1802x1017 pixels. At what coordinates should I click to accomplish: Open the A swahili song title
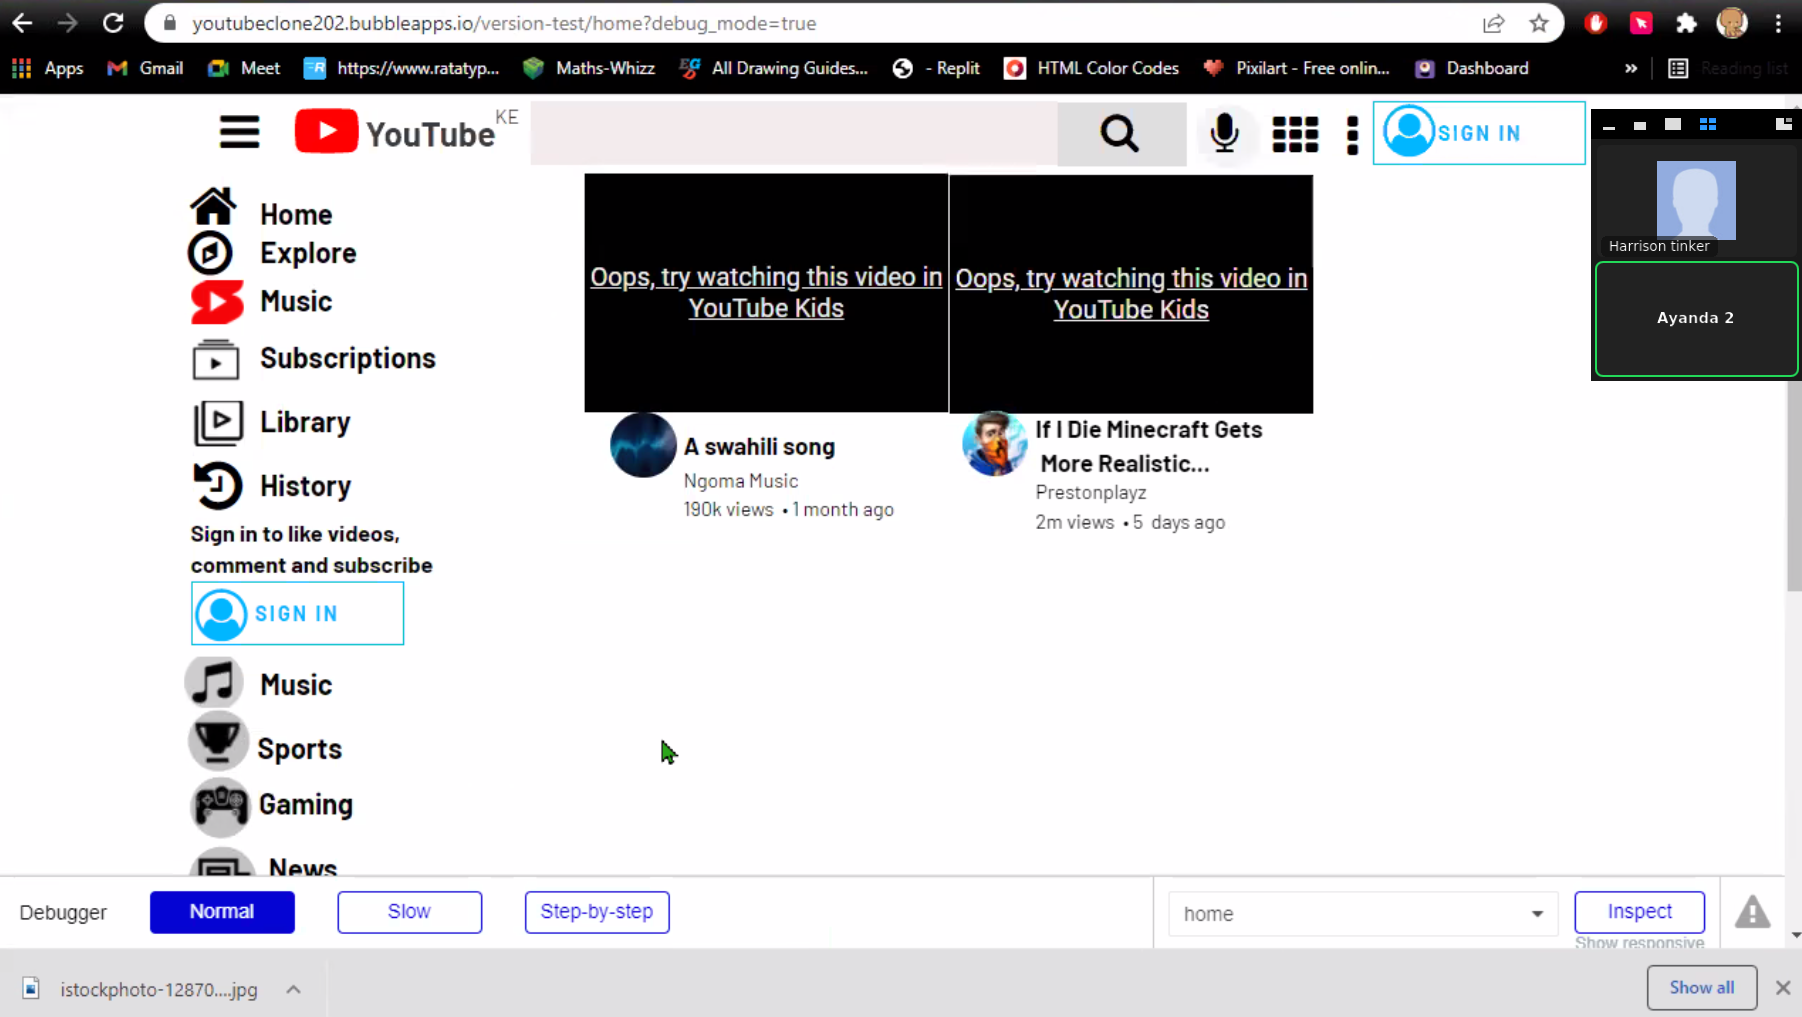click(x=759, y=447)
